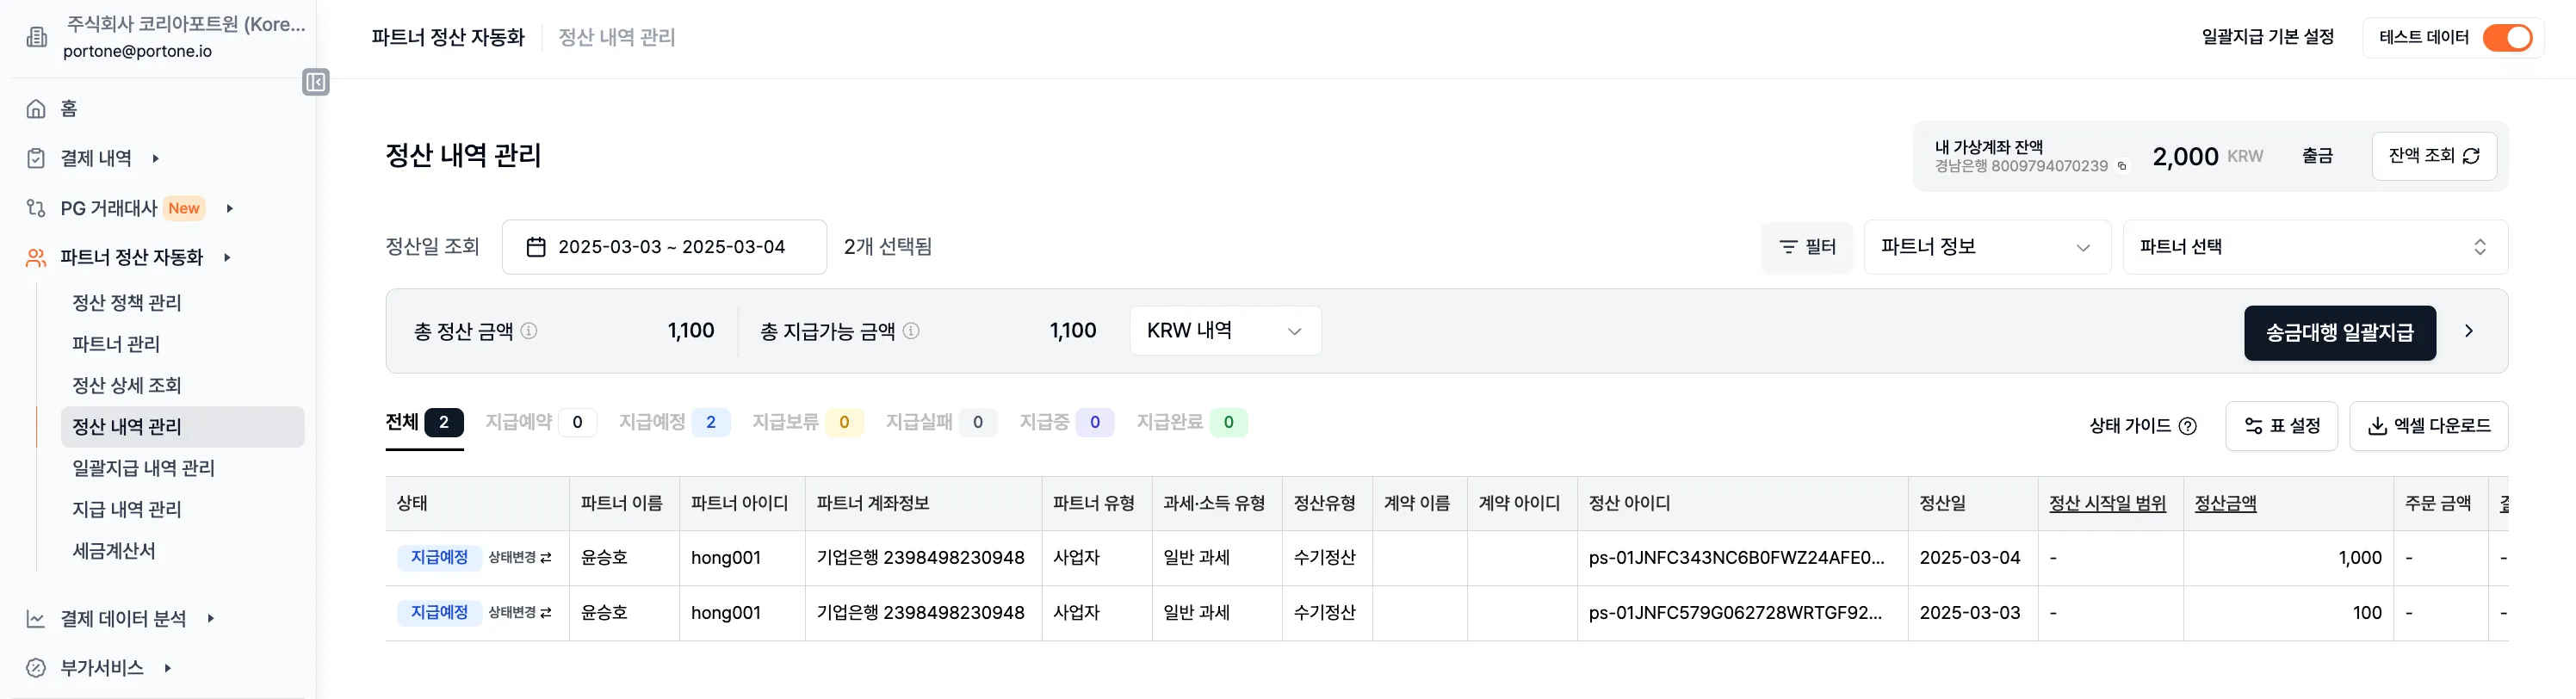Open the calendar icon in 정산일 조회

537,246
